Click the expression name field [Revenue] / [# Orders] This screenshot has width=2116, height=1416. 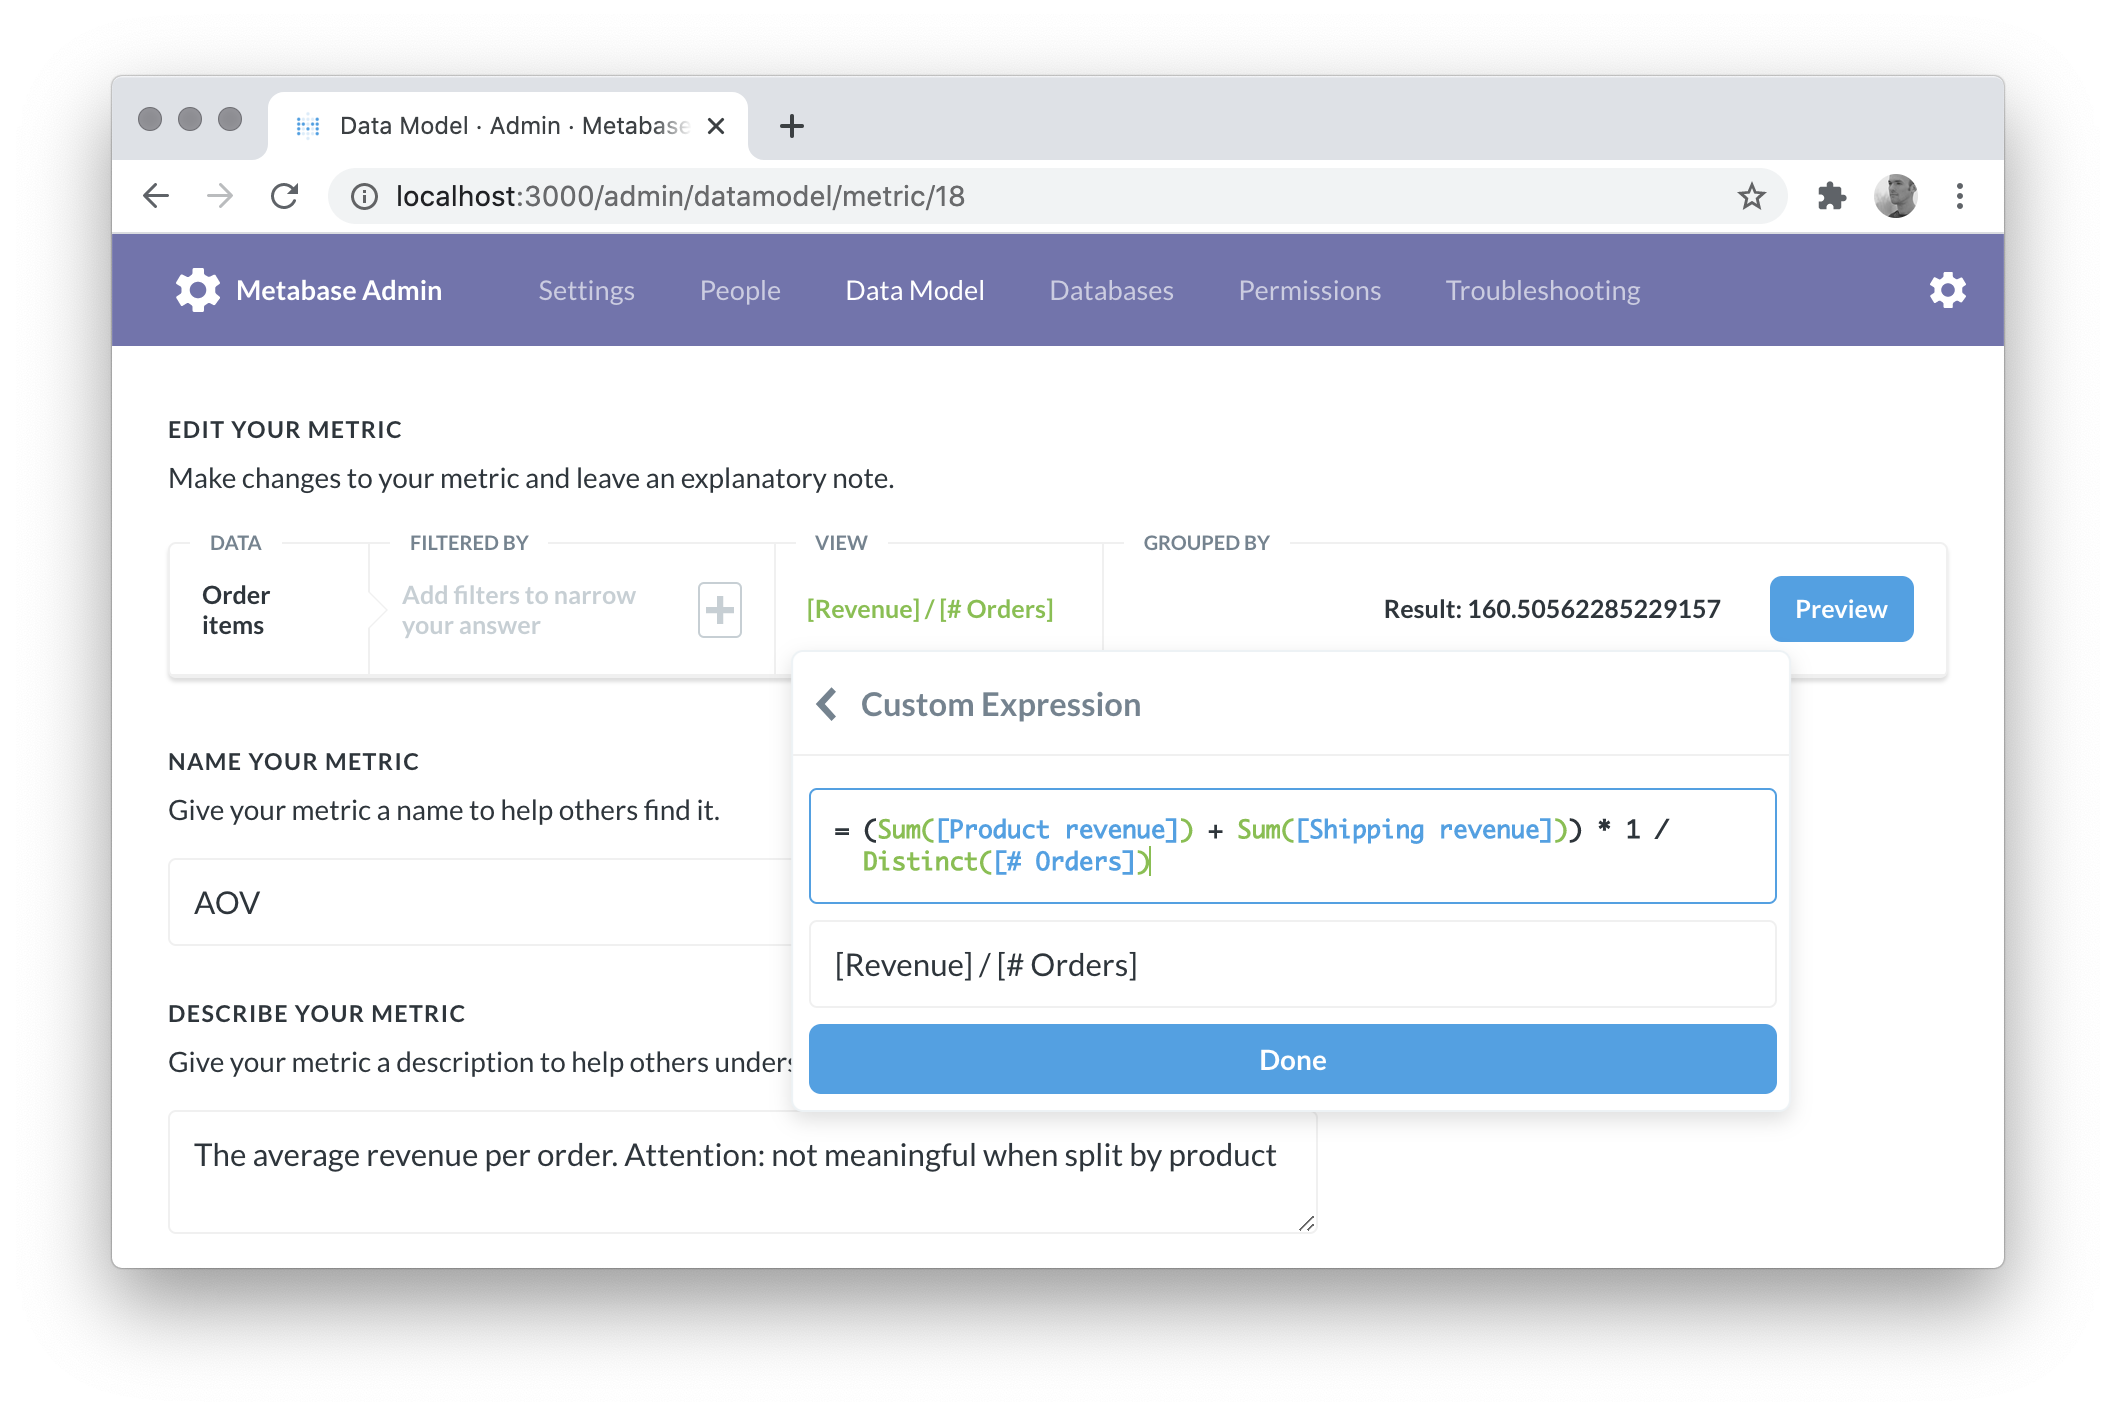point(1292,964)
